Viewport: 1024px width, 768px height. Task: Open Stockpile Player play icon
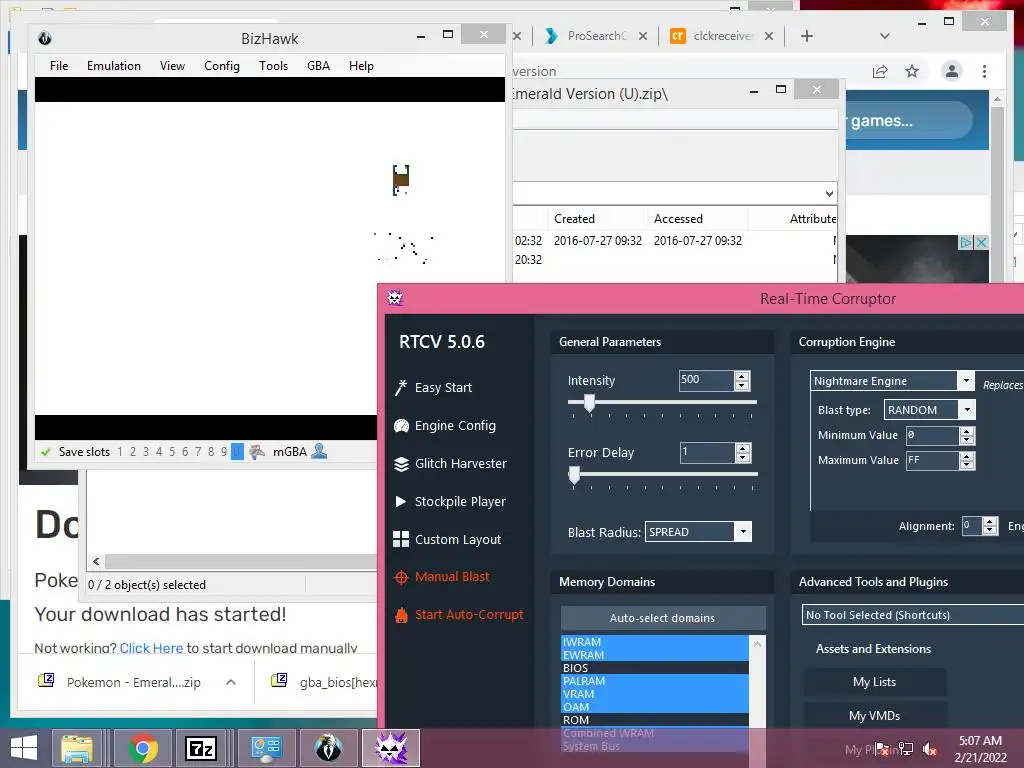tap(401, 502)
